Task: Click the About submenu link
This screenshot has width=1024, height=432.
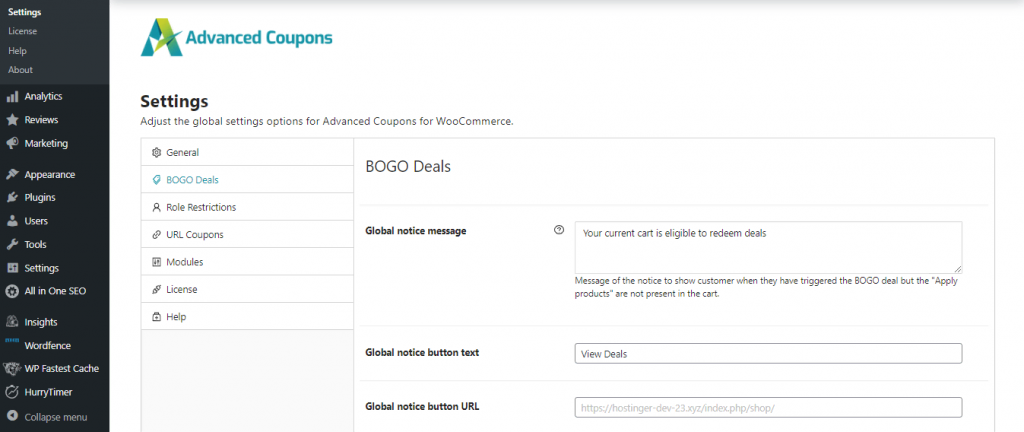Action: pyautogui.click(x=20, y=70)
